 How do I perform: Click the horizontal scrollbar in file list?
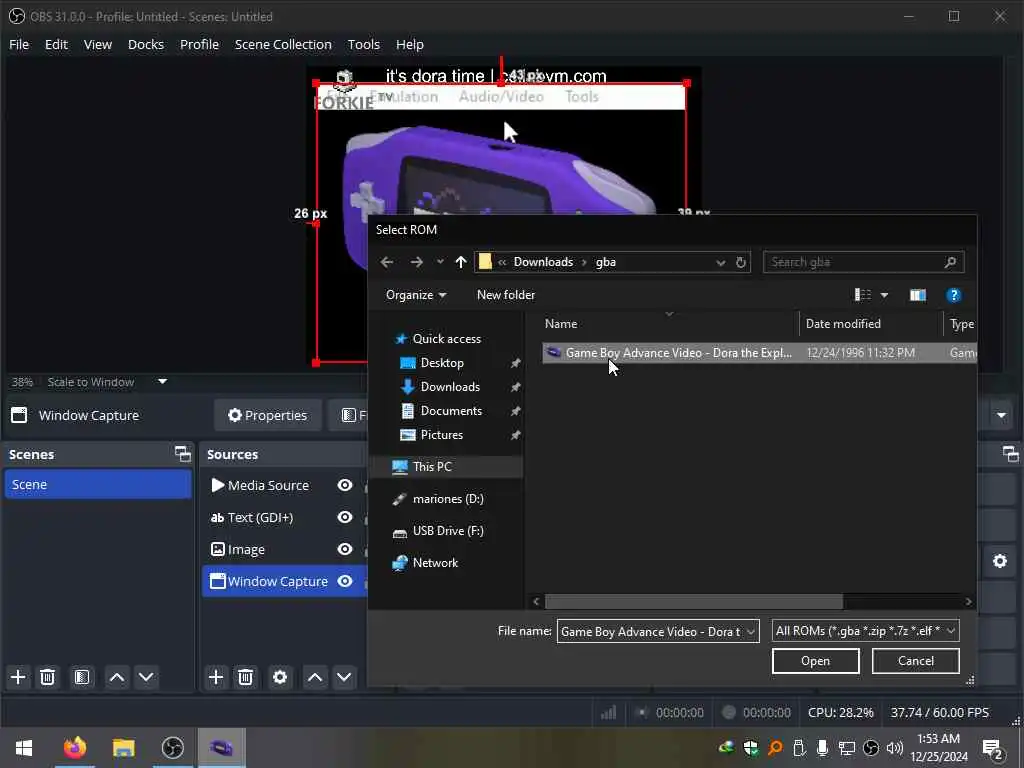coord(694,601)
